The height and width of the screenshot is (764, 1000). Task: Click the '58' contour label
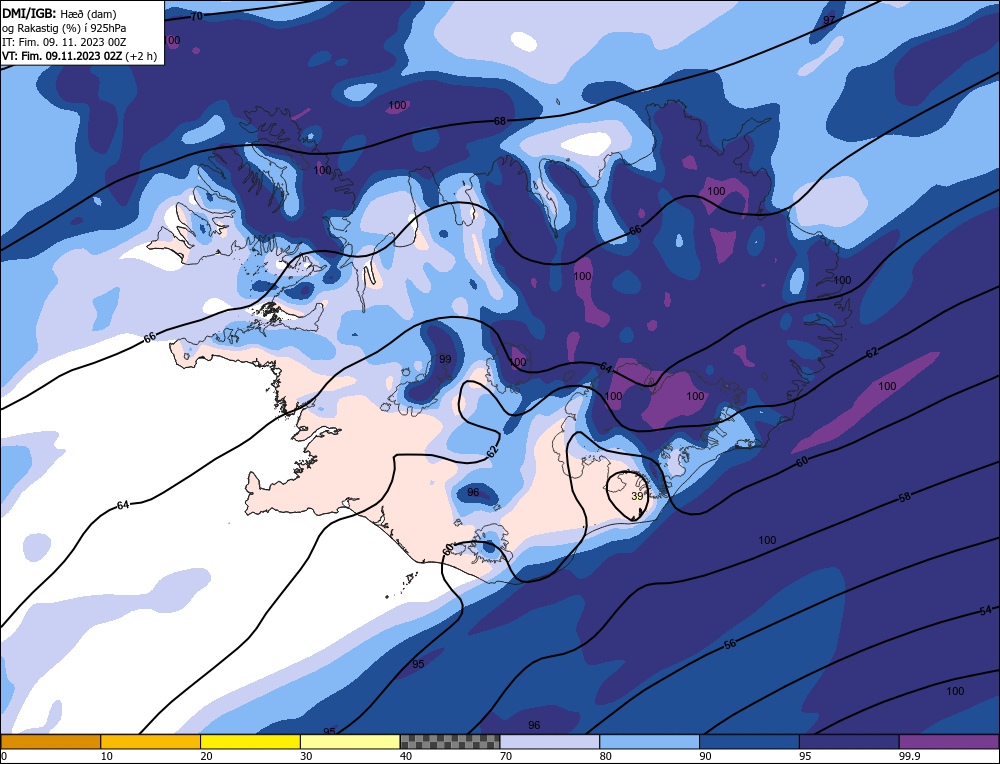(x=904, y=497)
